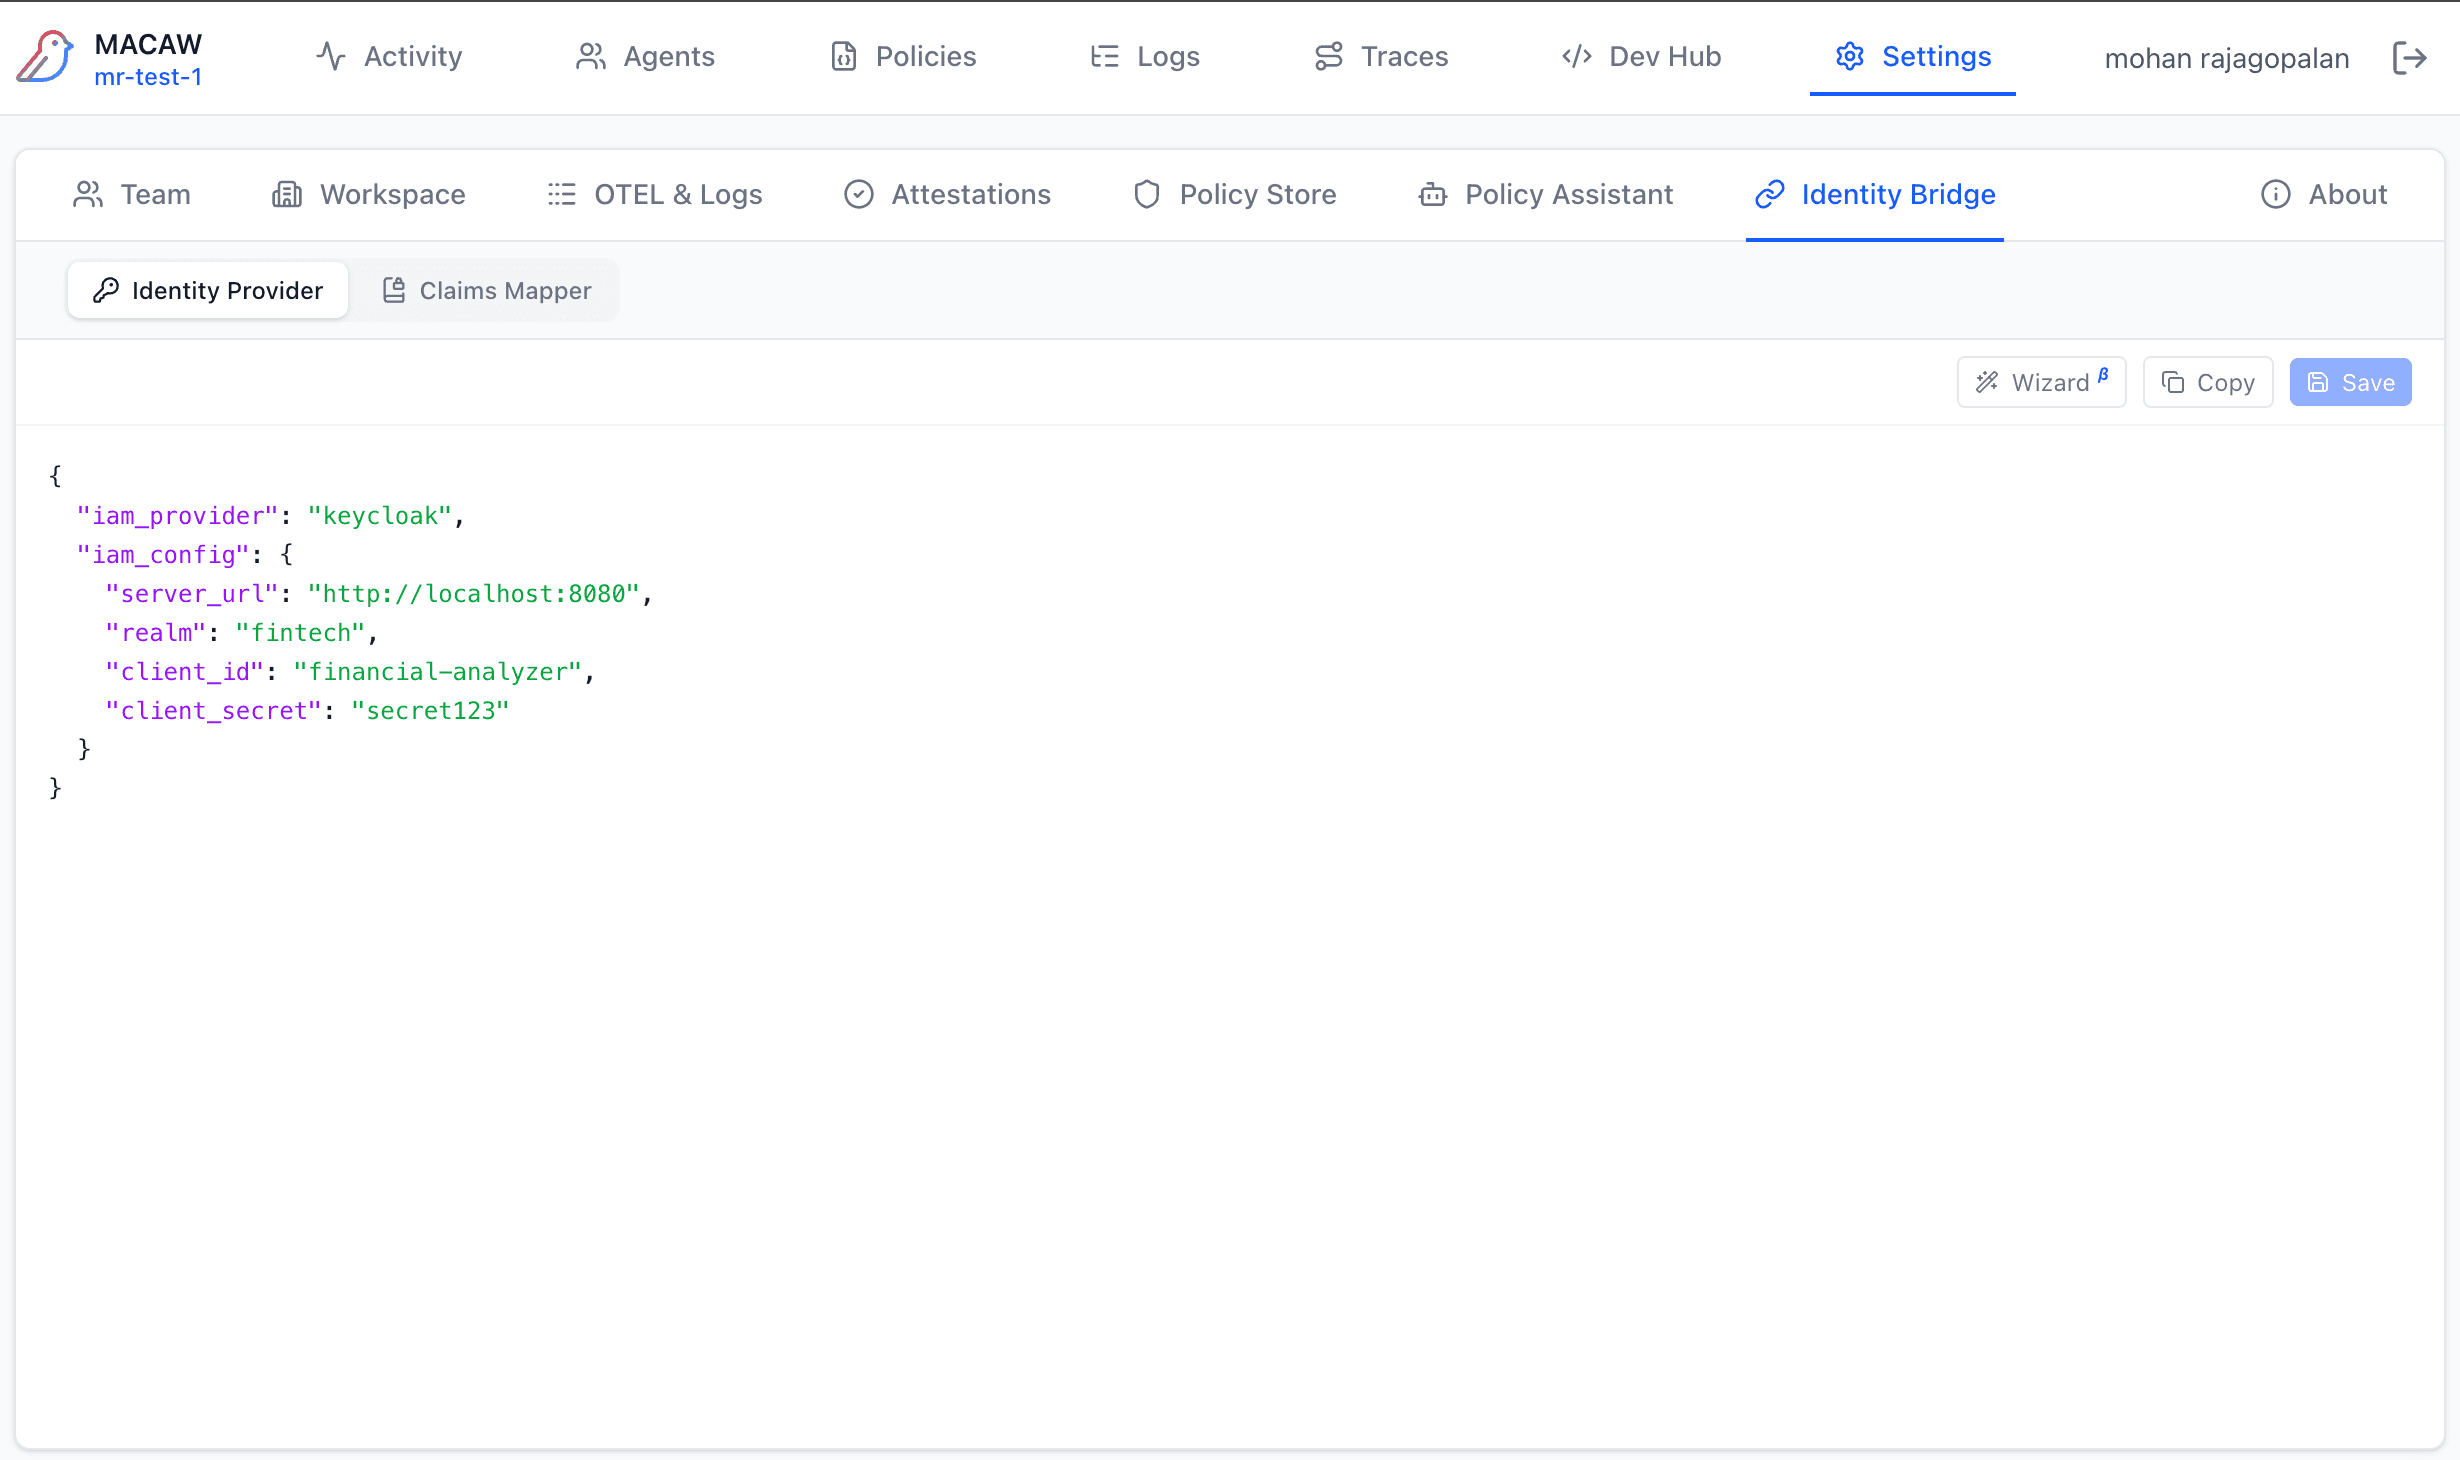Open the Policies page
Screen dimensions: 2460x1460
pyautogui.click(x=903, y=57)
